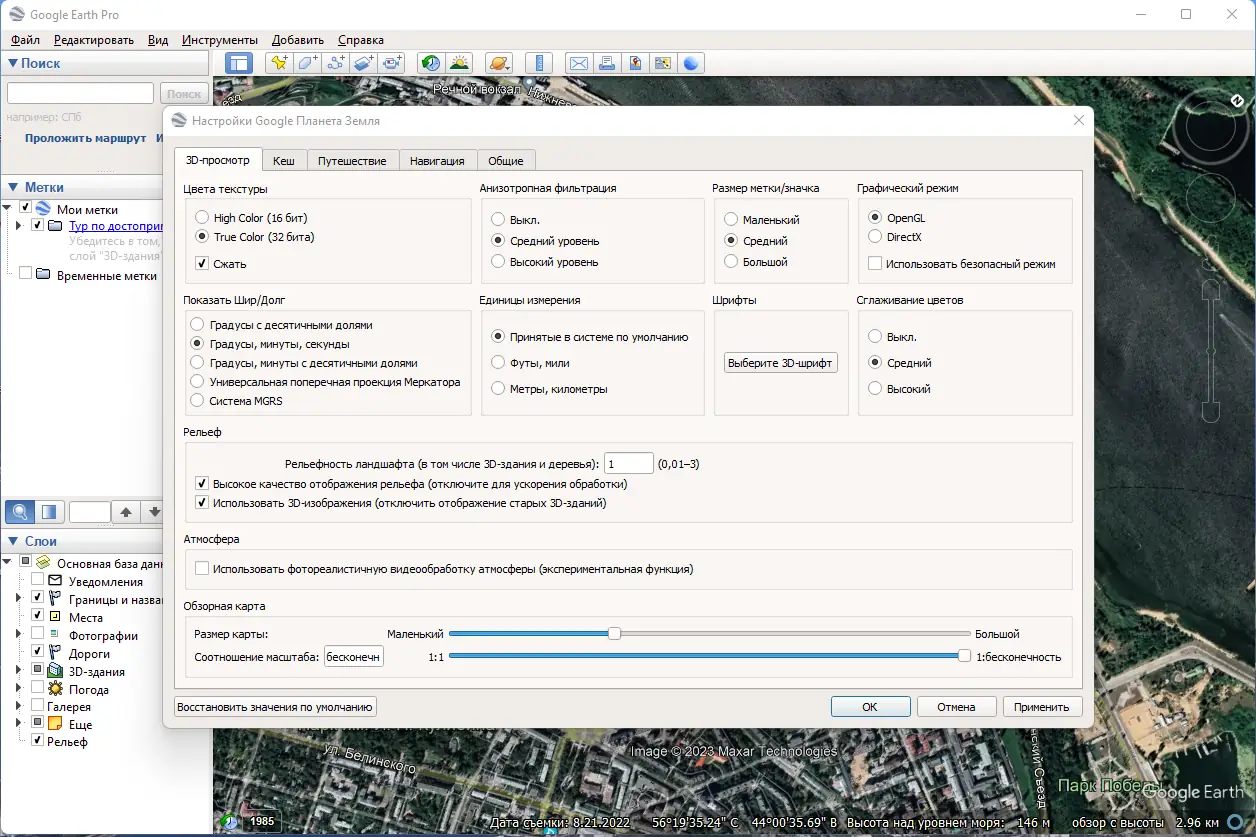Open historical imagery clock icon

coord(431,63)
